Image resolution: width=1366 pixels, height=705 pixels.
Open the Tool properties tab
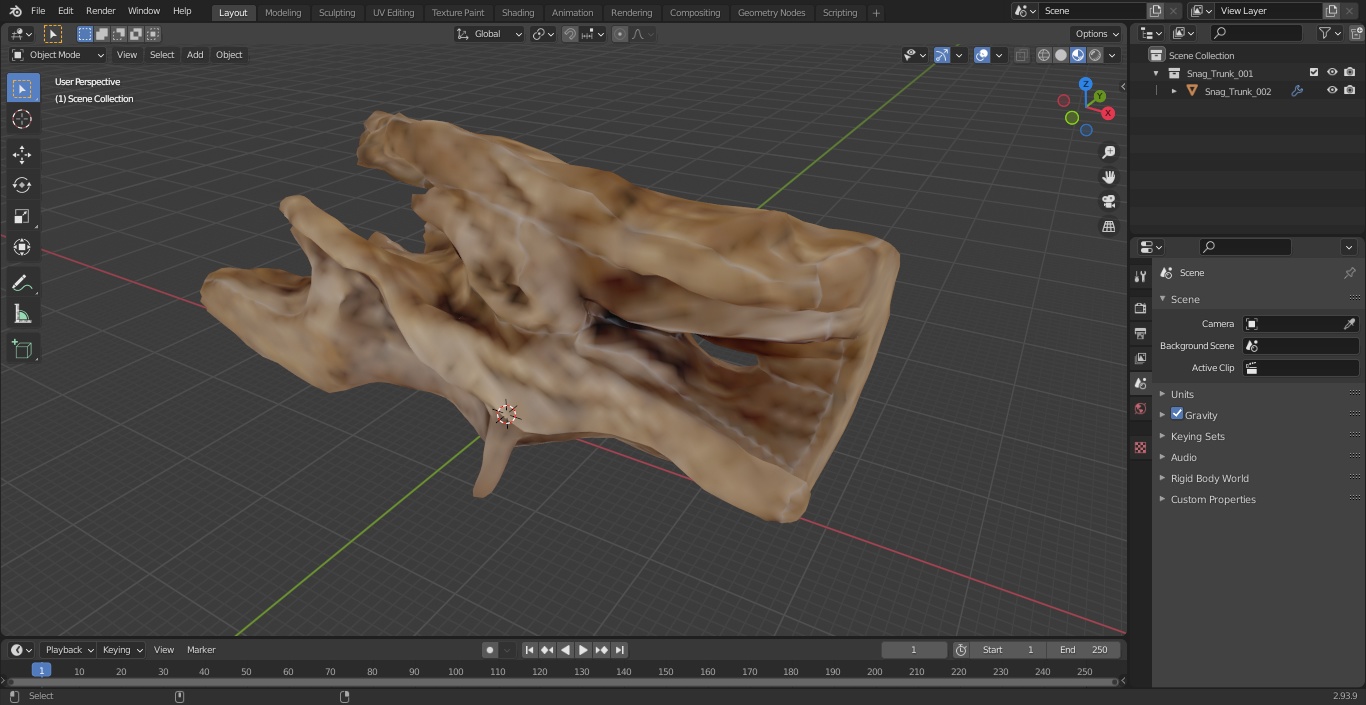(1140, 276)
